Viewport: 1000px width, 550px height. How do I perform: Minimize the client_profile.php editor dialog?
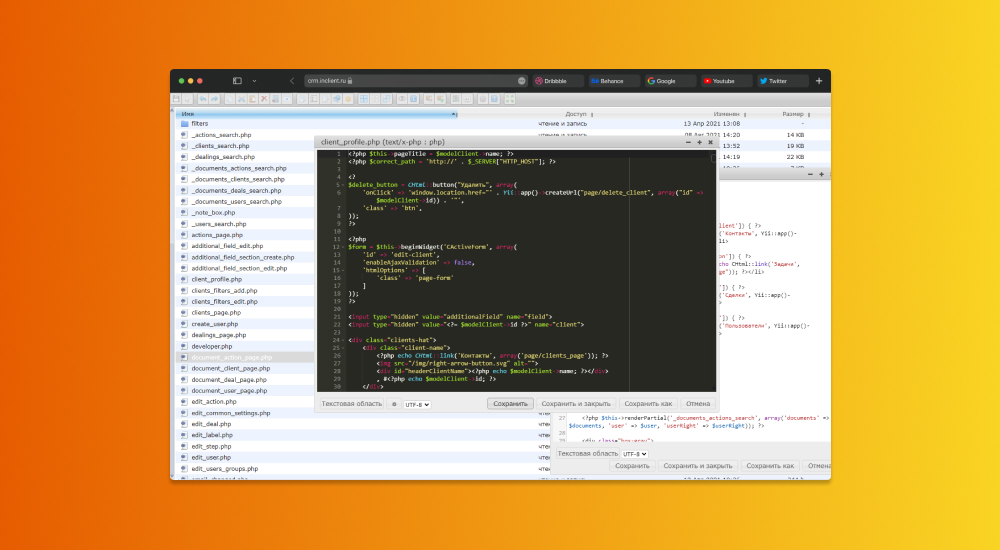click(x=686, y=142)
